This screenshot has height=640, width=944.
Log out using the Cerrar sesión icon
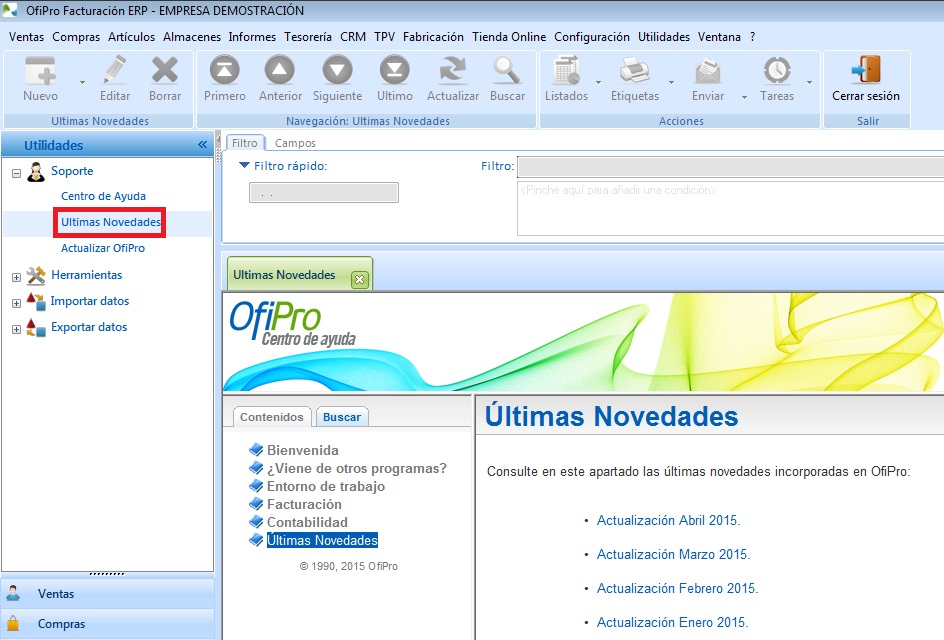(x=866, y=80)
